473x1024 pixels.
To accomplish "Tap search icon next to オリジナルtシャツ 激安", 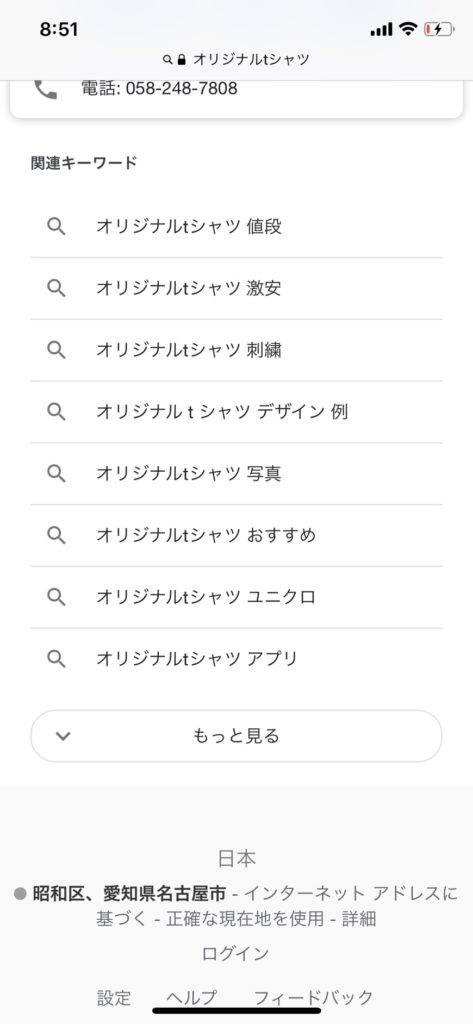I will pyautogui.click(x=56, y=288).
